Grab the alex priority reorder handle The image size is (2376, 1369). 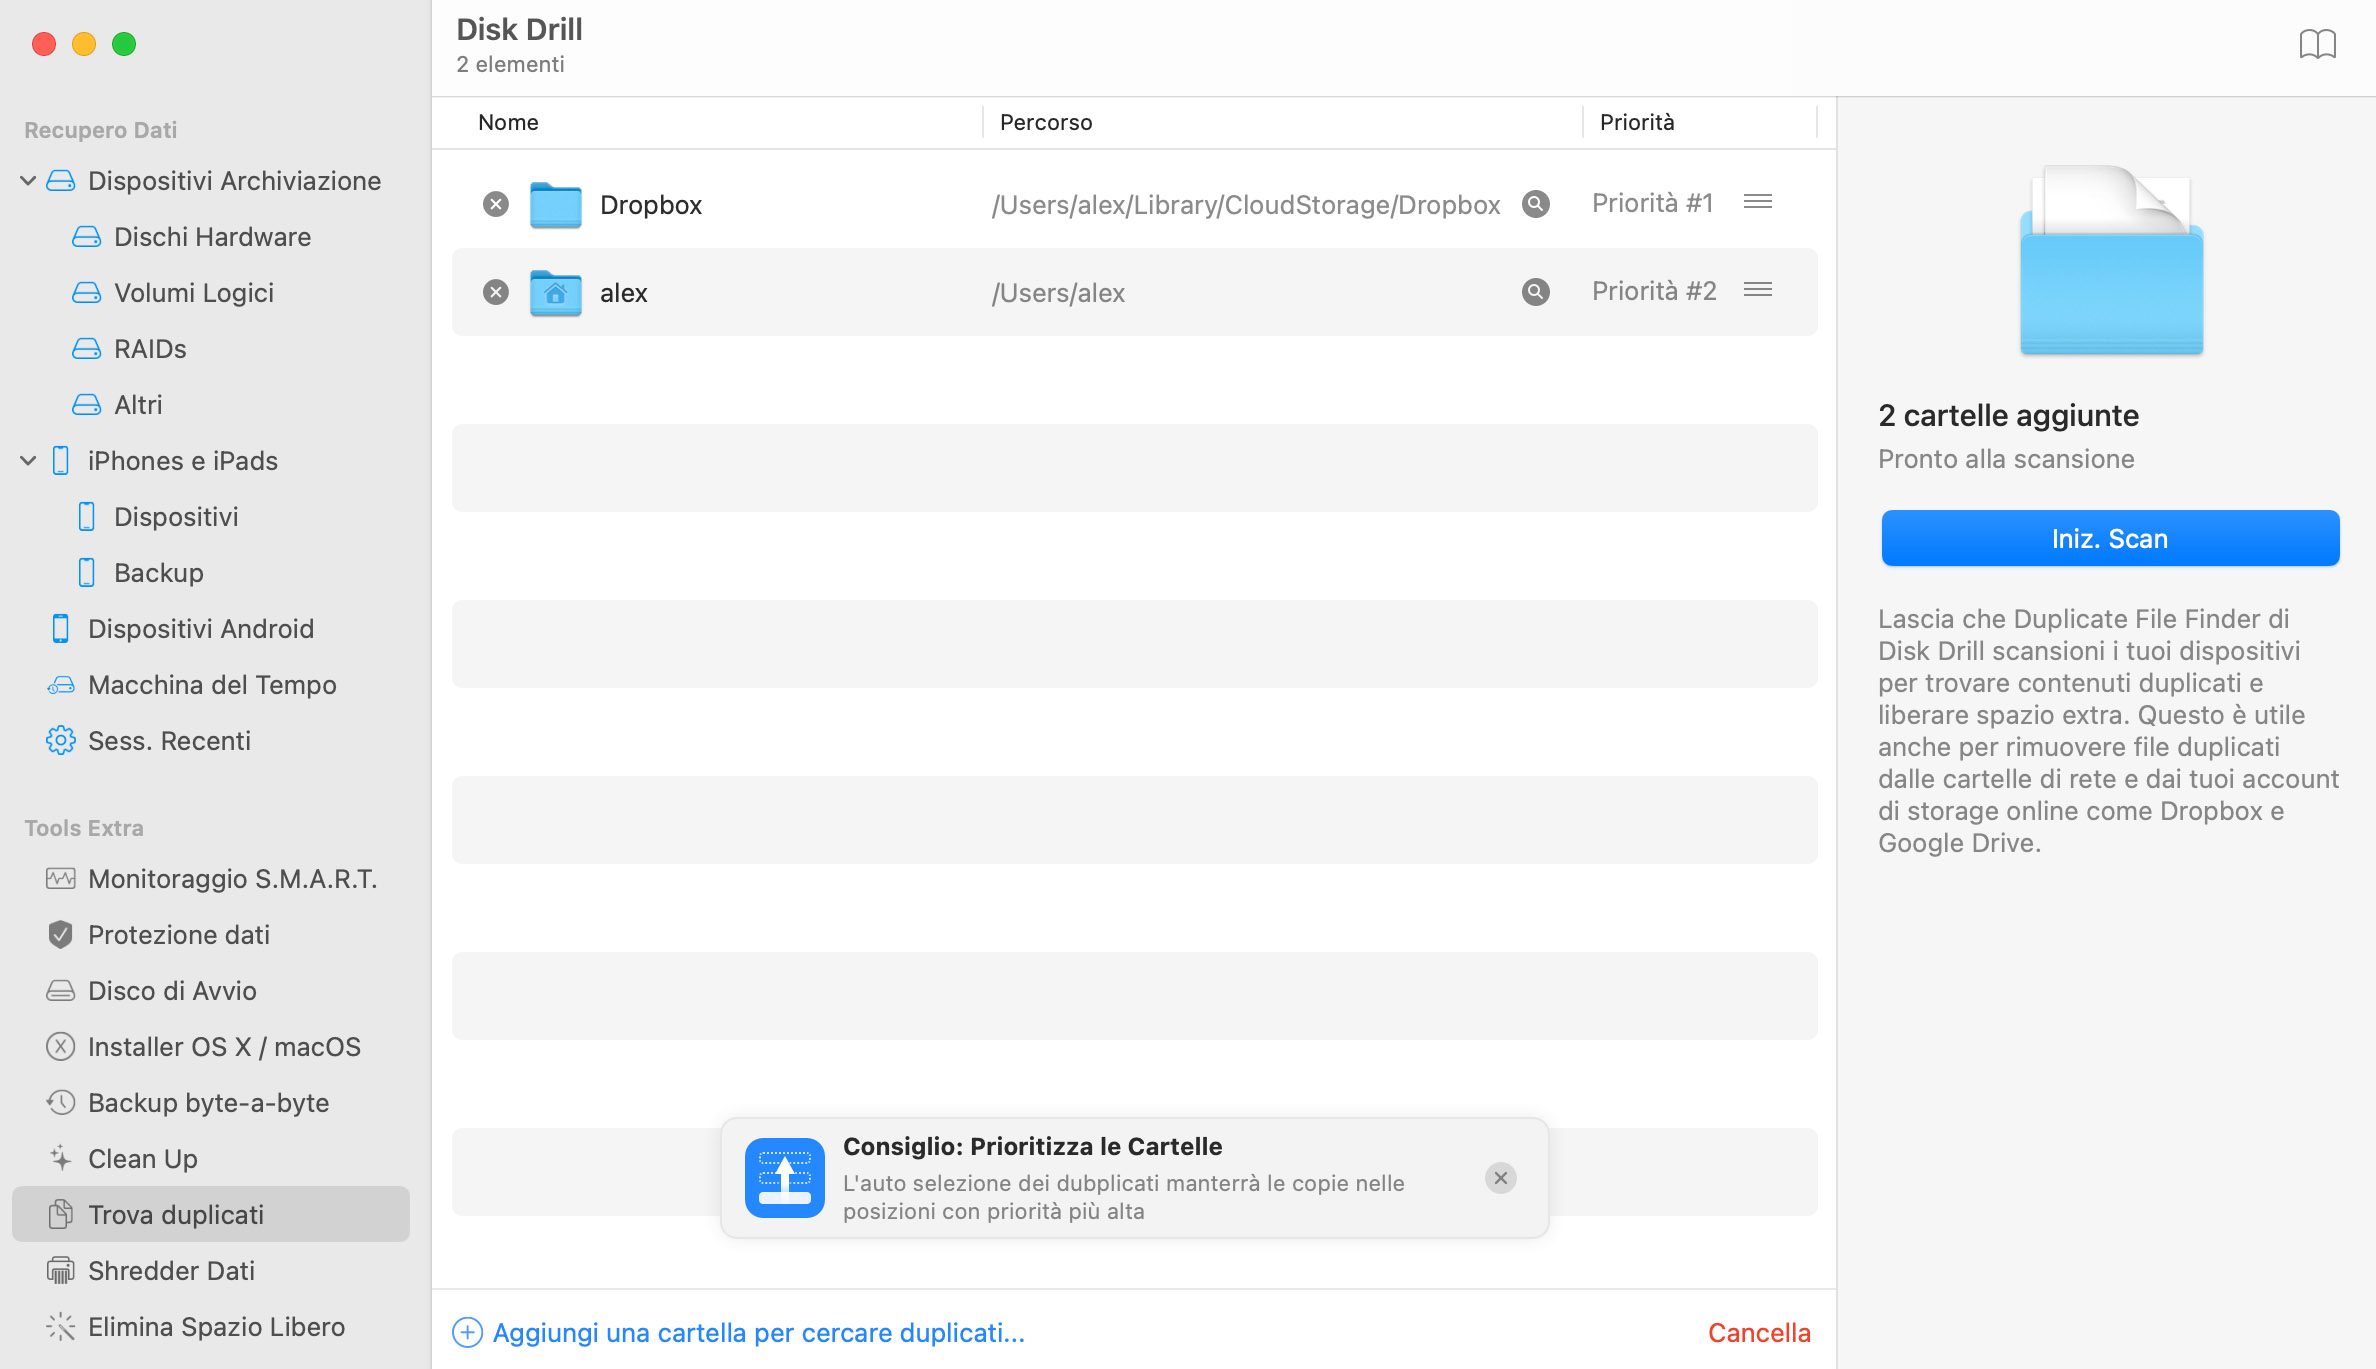pyautogui.click(x=1758, y=290)
